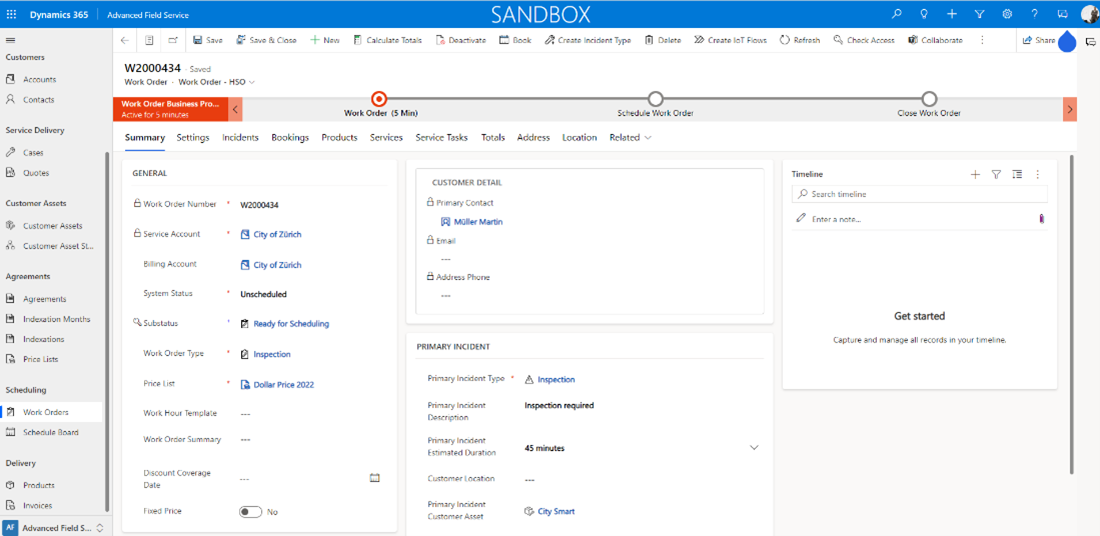Click the Dynamics 365 app launcher grid
This screenshot has width=1100, height=536.
click(x=12, y=15)
